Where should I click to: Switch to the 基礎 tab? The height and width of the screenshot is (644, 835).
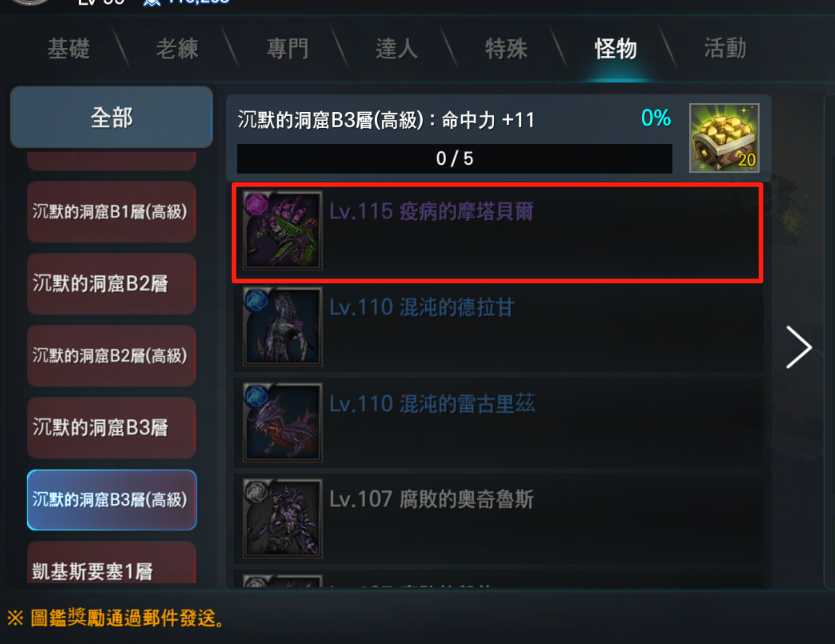[x=69, y=49]
